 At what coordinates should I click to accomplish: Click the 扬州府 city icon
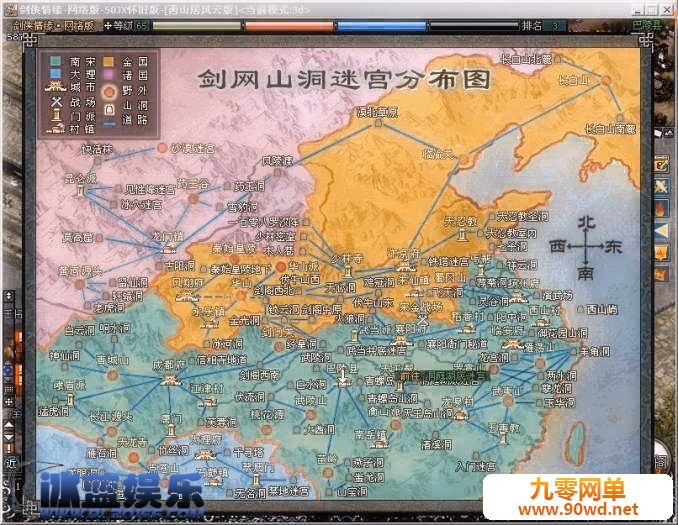[517, 298]
